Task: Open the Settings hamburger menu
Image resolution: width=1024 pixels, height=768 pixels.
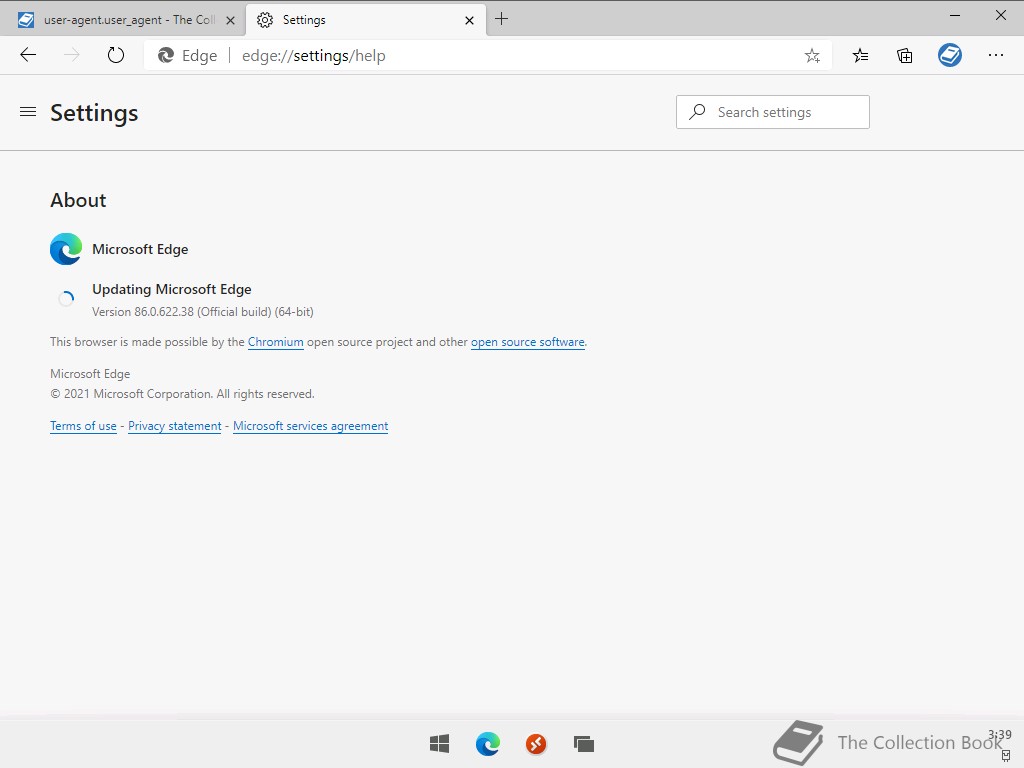Action: coord(28,112)
